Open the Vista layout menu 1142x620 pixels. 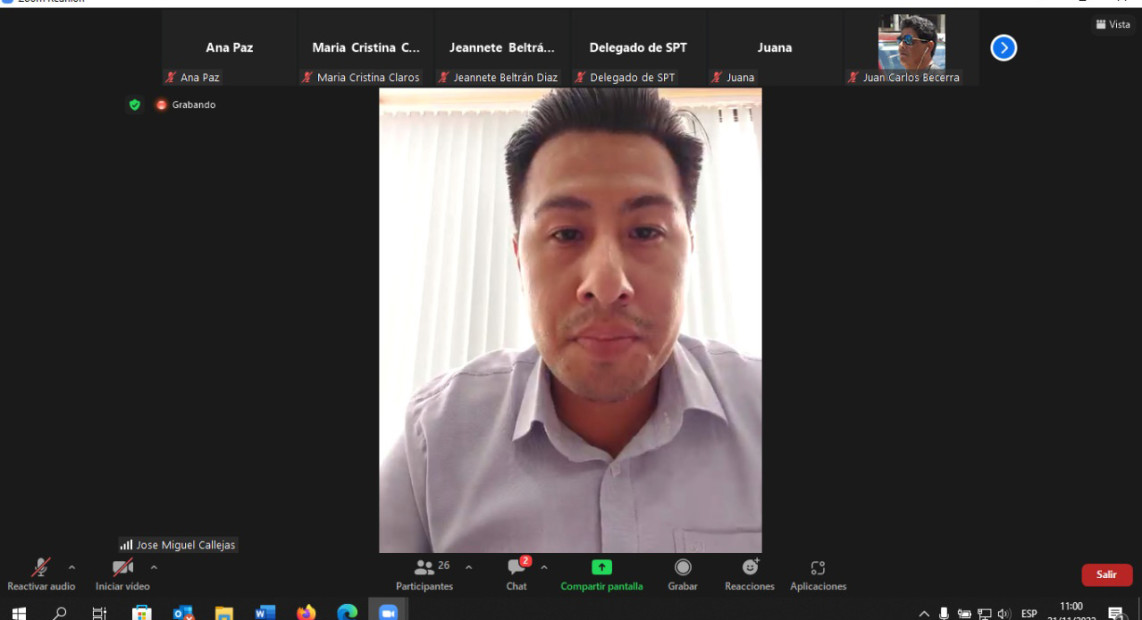point(1112,25)
